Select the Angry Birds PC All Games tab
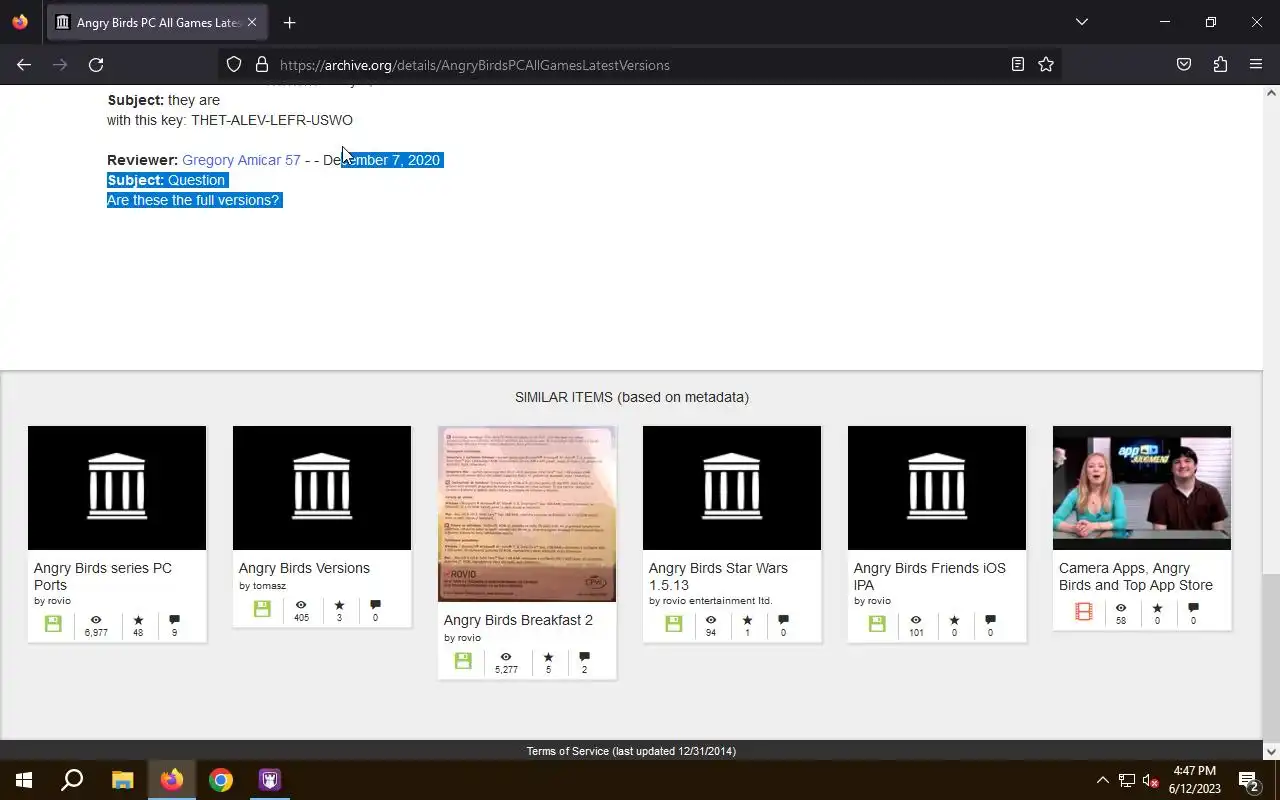This screenshot has width=1280, height=800. tap(156, 22)
